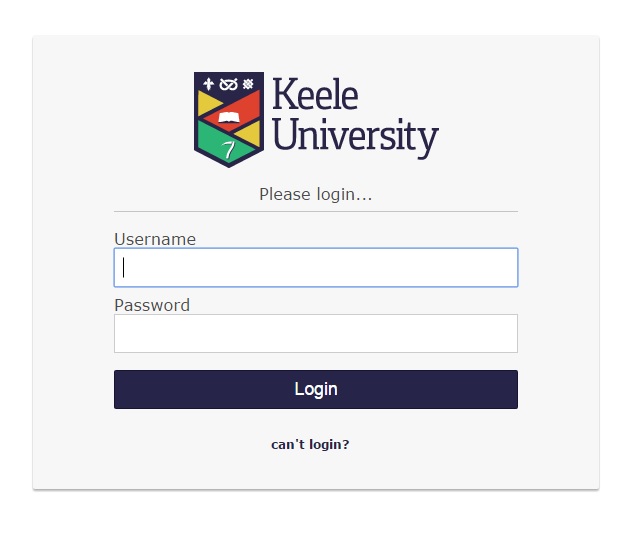Click the divider line below "Please login..."

point(316,211)
